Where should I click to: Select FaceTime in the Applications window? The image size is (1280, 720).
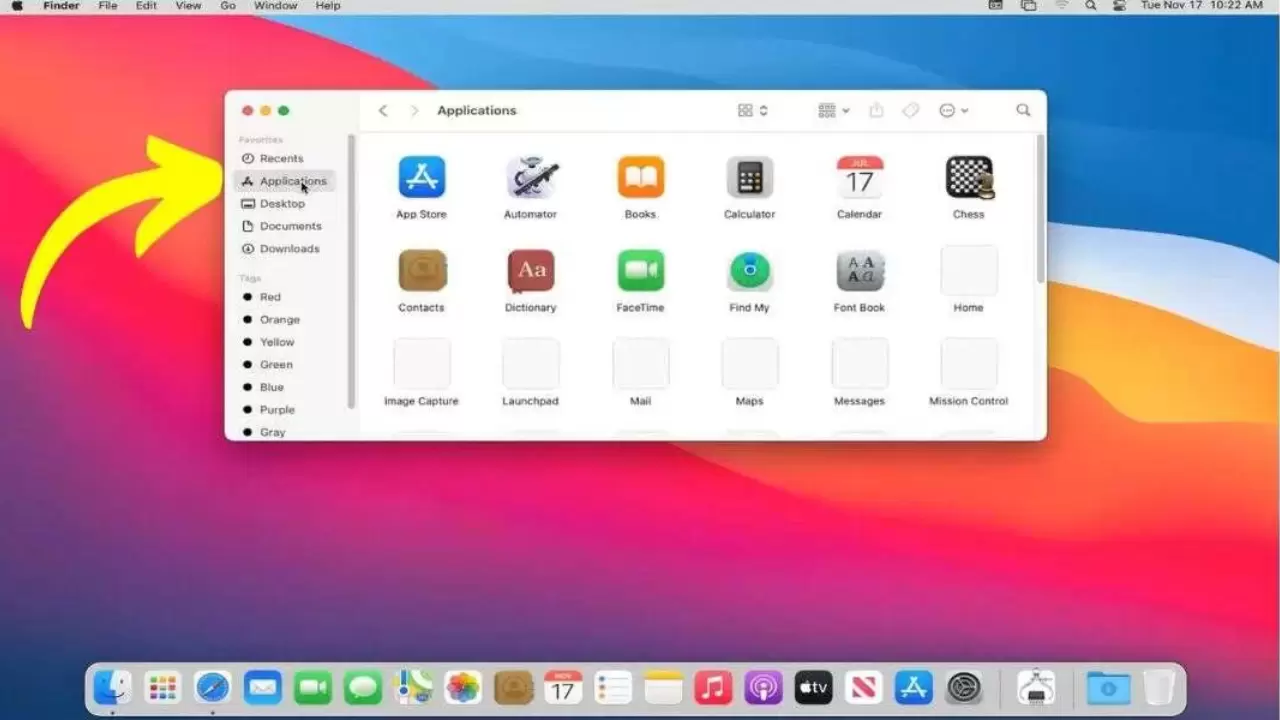coord(640,271)
